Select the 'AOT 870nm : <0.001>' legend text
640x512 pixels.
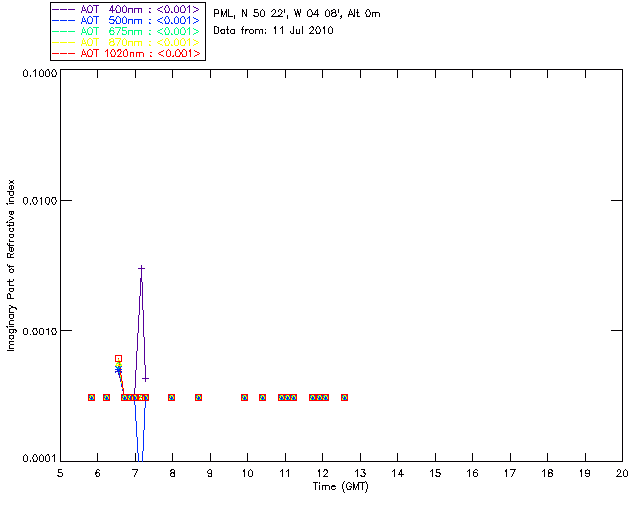click(x=140, y=42)
